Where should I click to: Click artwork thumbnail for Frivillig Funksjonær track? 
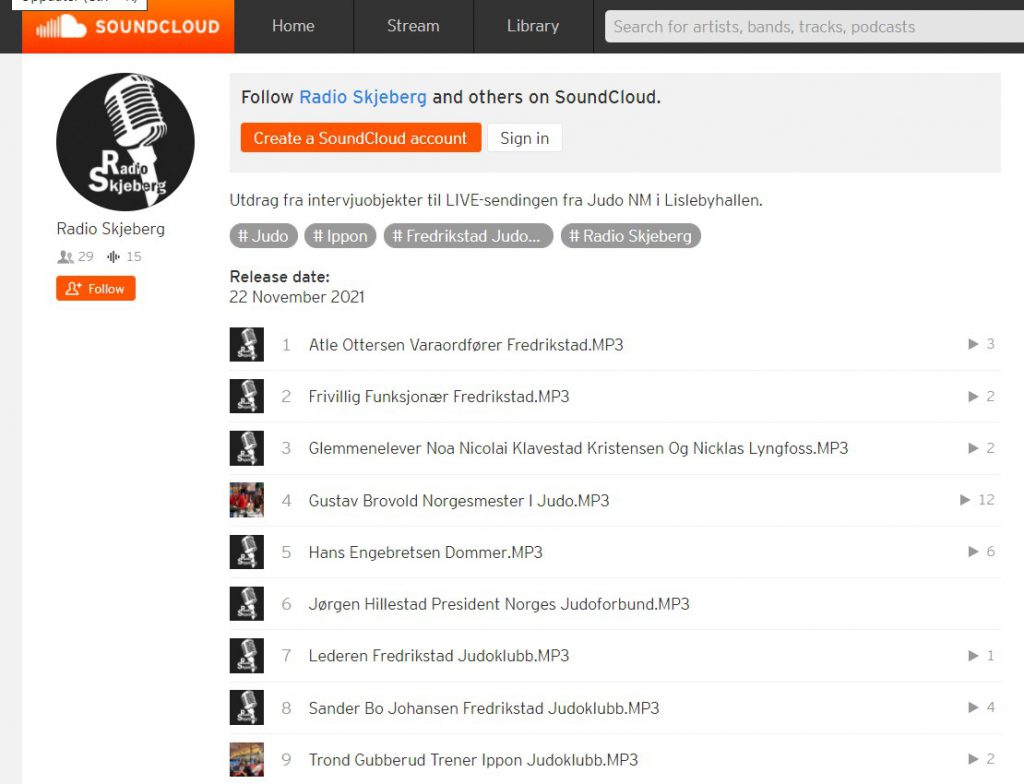[247, 396]
